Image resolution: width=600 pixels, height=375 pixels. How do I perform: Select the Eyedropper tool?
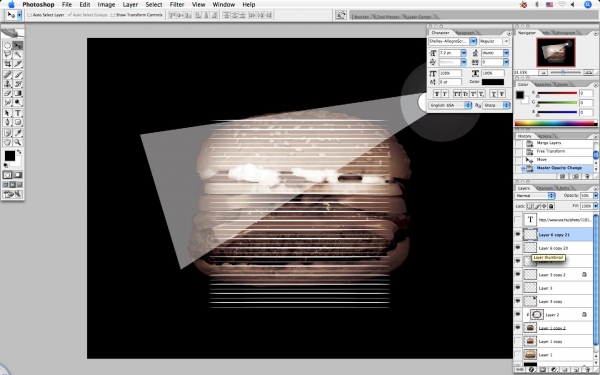pos(18,133)
